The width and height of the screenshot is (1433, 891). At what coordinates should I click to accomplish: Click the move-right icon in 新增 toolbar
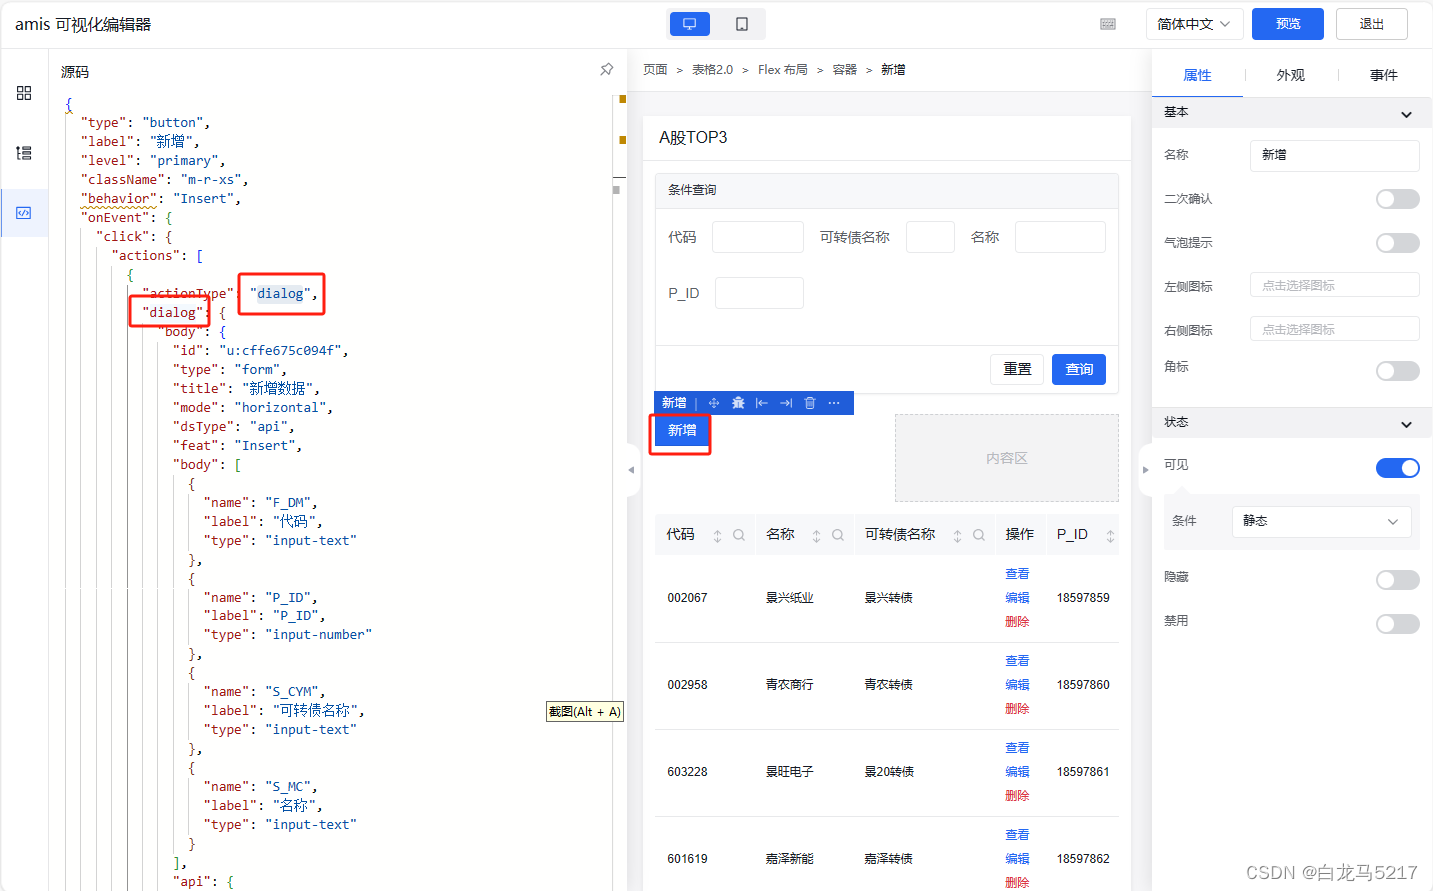tap(786, 403)
